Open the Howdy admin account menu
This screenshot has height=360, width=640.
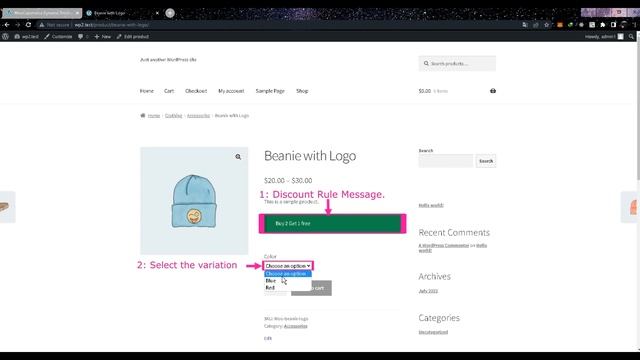[x=604, y=36]
